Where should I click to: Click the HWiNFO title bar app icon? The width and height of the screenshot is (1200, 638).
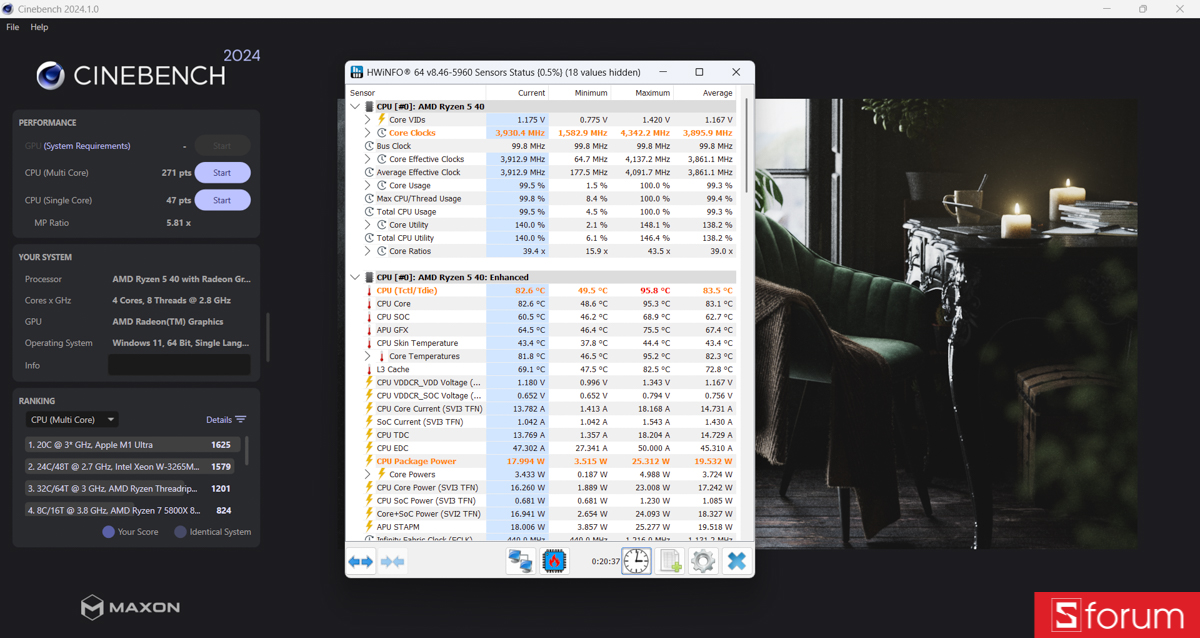pyautogui.click(x=357, y=72)
